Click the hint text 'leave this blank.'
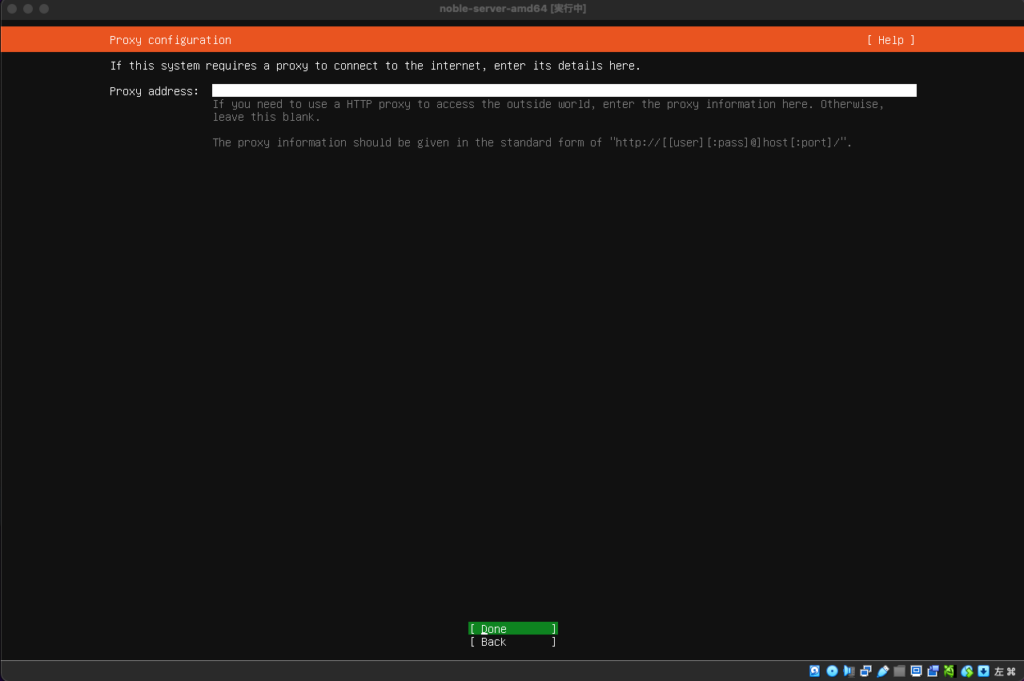Viewport: 1024px width, 681px height. tap(266, 117)
